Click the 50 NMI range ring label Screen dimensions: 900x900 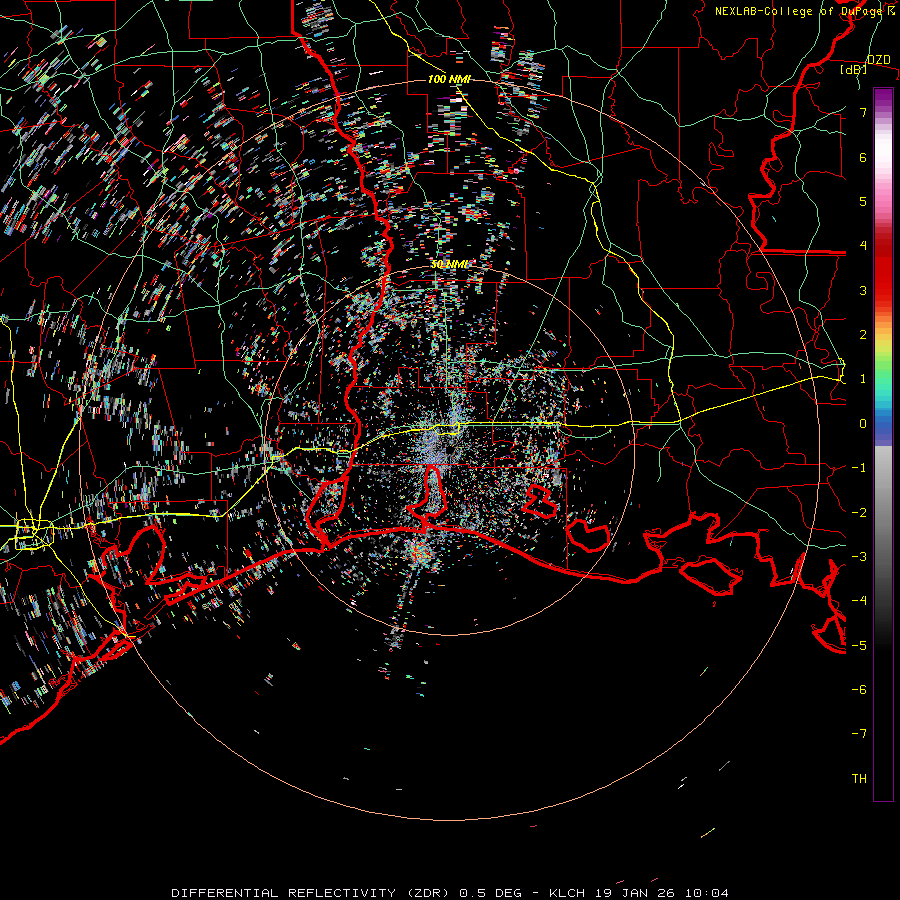(450, 264)
